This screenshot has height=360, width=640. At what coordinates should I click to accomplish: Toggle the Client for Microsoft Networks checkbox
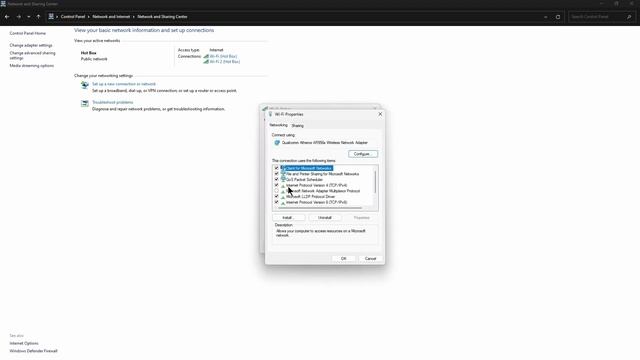click(x=276, y=168)
